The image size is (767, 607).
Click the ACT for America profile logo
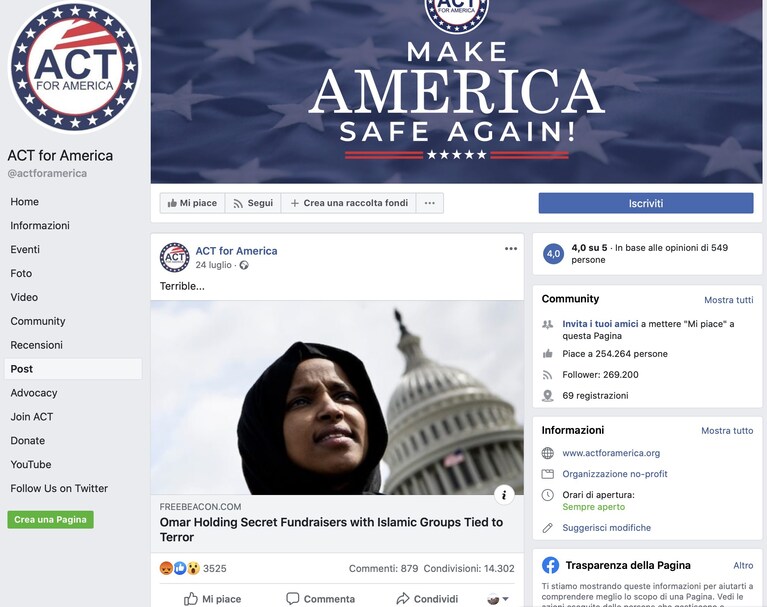click(x=74, y=67)
